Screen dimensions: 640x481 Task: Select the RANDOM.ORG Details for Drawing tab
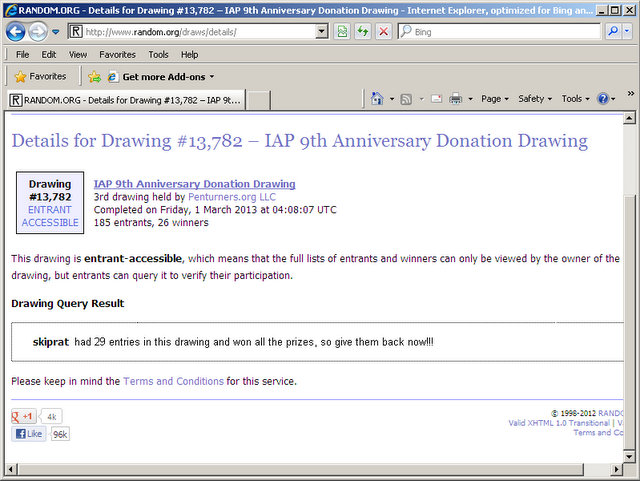pyautogui.click(x=125, y=100)
